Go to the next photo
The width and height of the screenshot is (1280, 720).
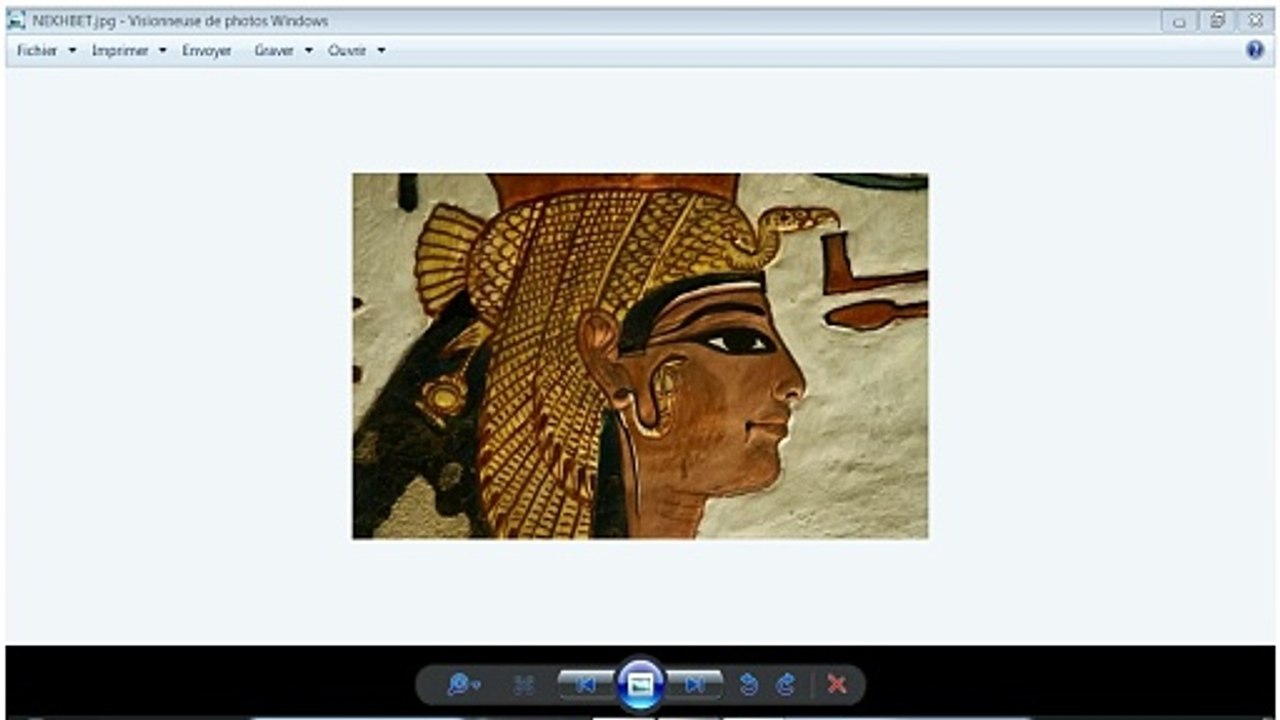click(x=695, y=684)
